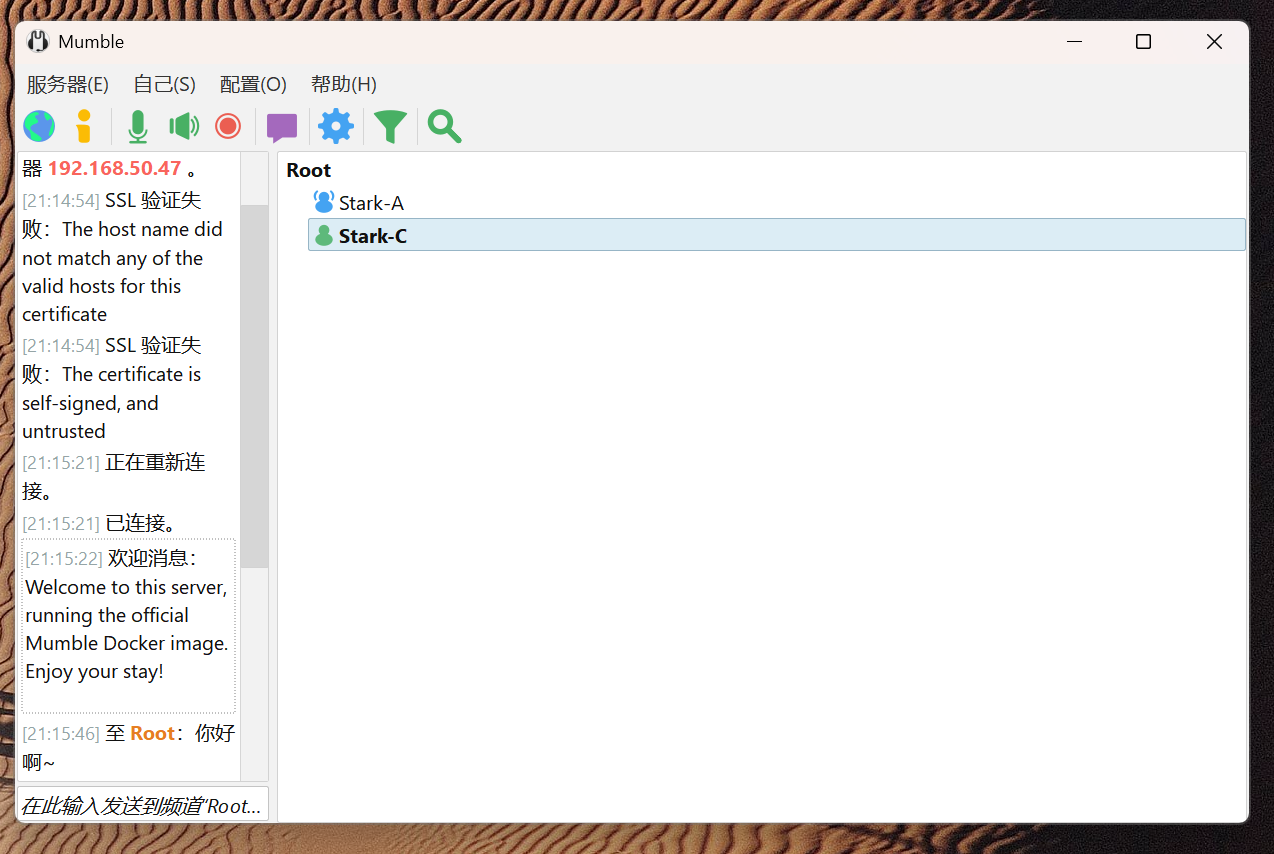Image resolution: width=1274 pixels, height=854 pixels.
Task: Click the Mumble app icon in the title bar
Action: [x=38, y=42]
